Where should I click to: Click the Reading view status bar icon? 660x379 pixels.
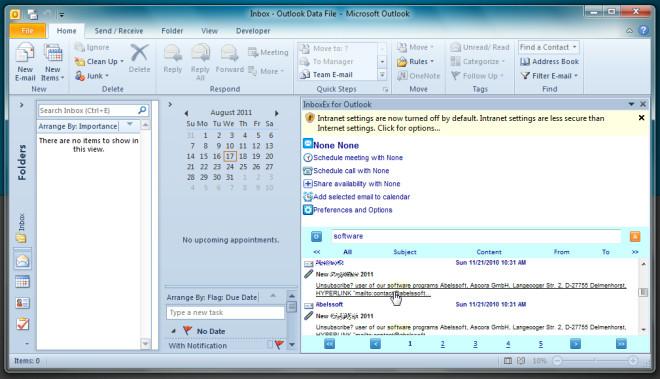(521, 361)
